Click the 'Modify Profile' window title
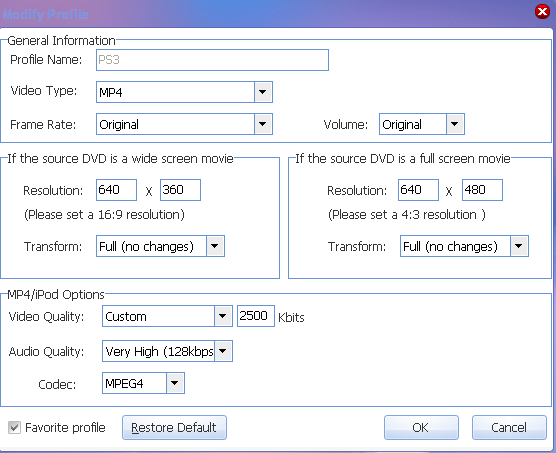The height and width of the screenshot is (453, 556). 45,14
